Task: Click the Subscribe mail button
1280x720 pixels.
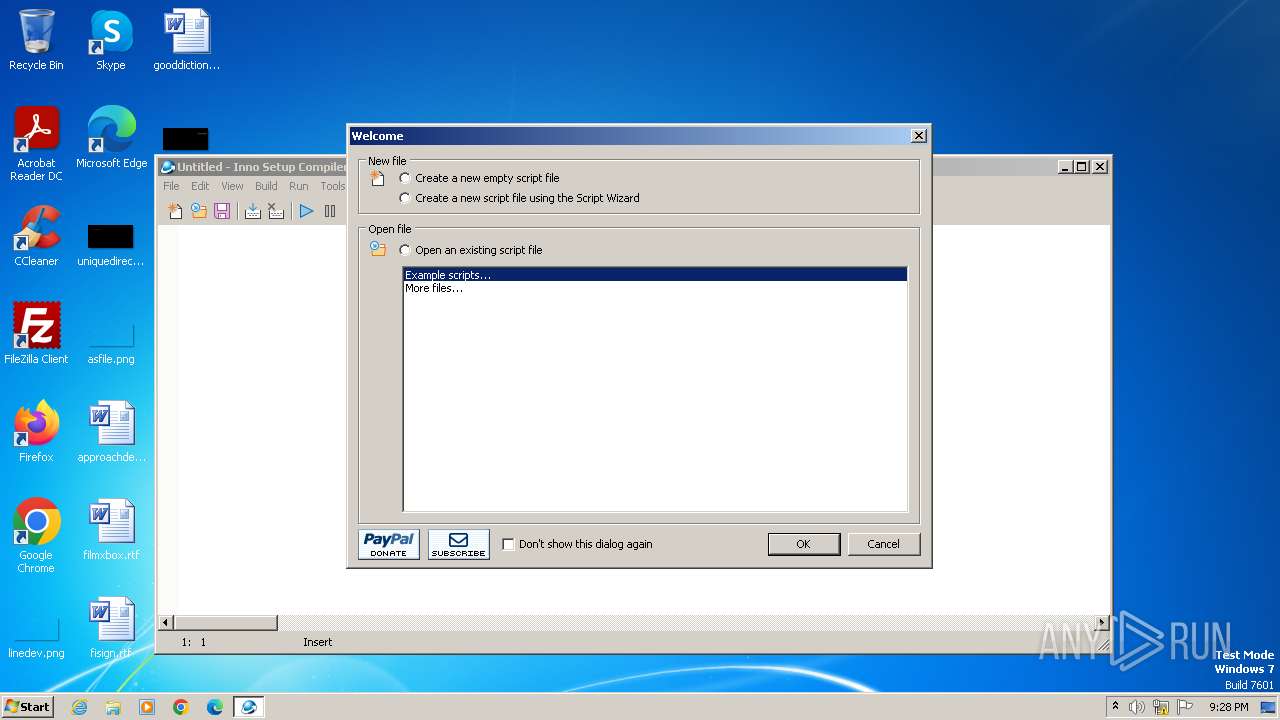Action: pyautogui.click(x=459, y=544)
